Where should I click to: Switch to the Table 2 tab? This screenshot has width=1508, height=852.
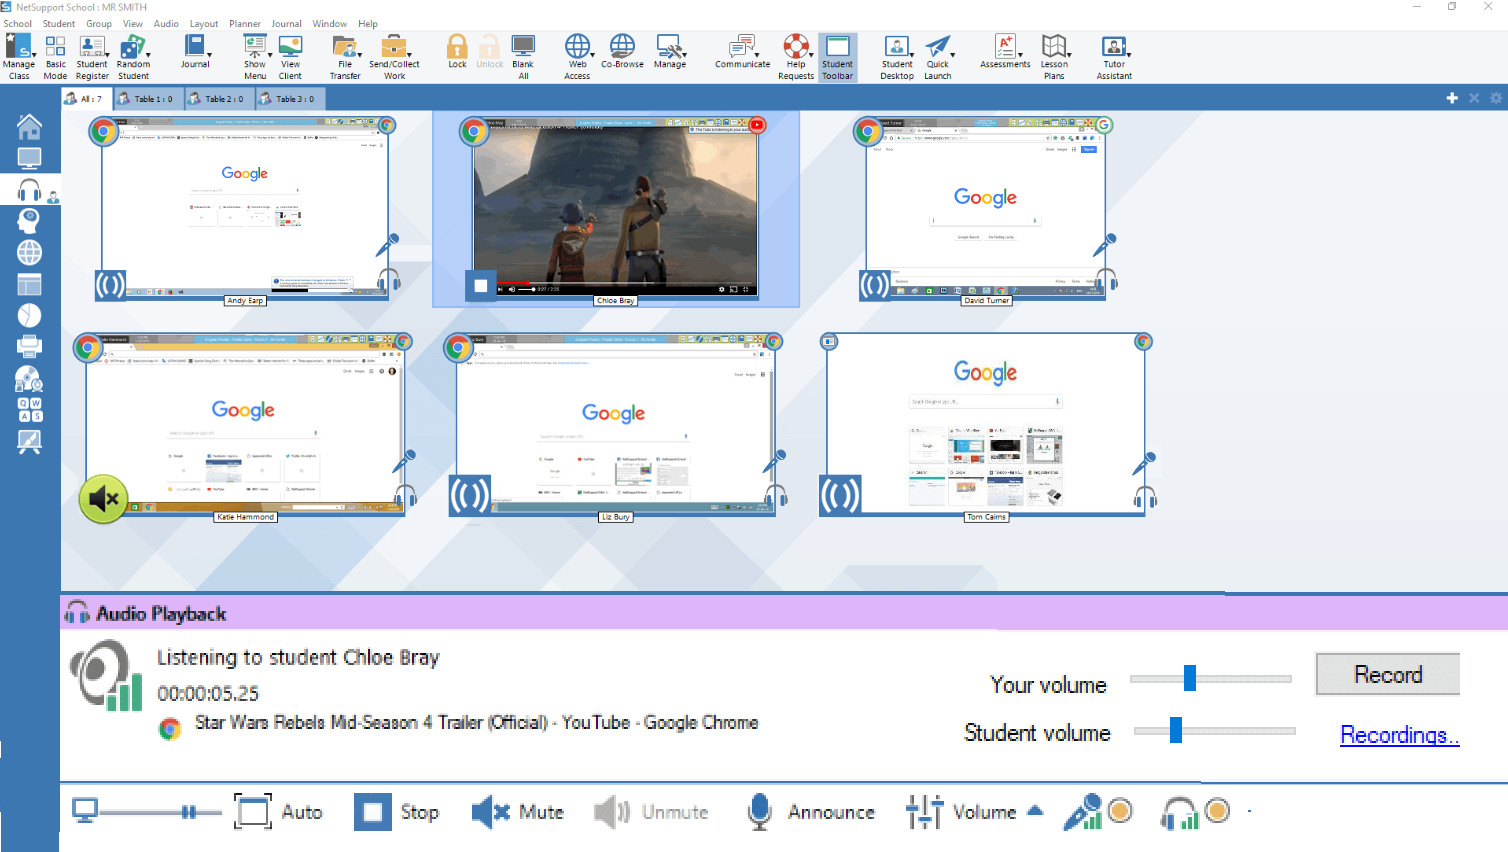tap(221, 99)
